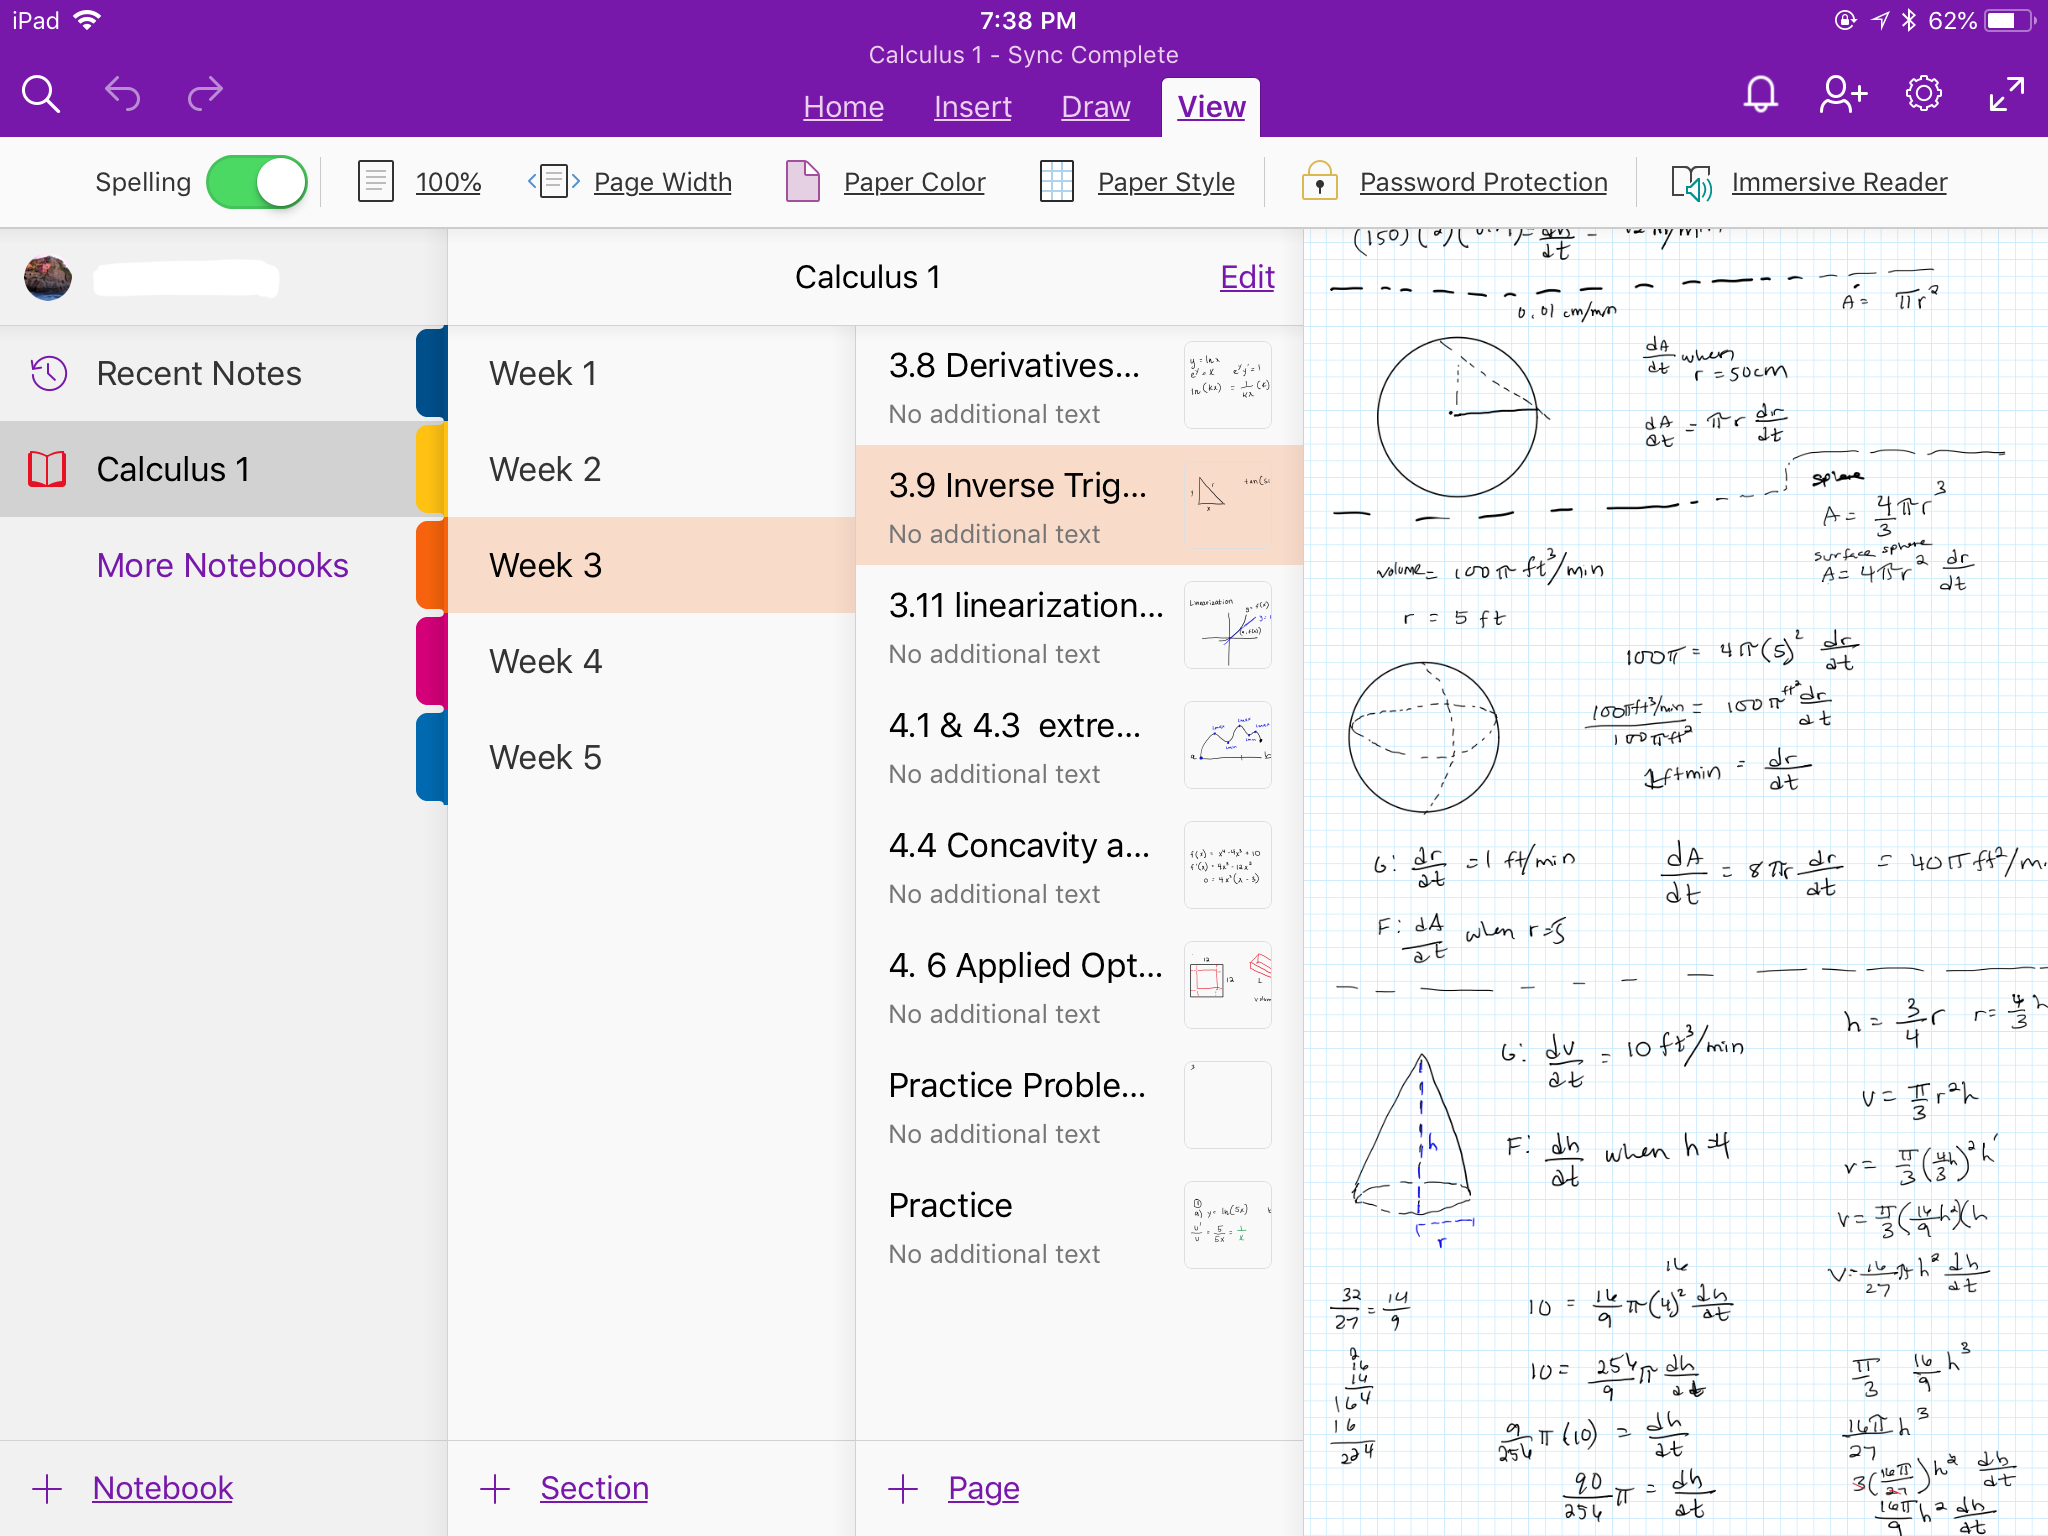Select the Week 4 section
Screen dimensions: 2048x1536
coord(545,662)
